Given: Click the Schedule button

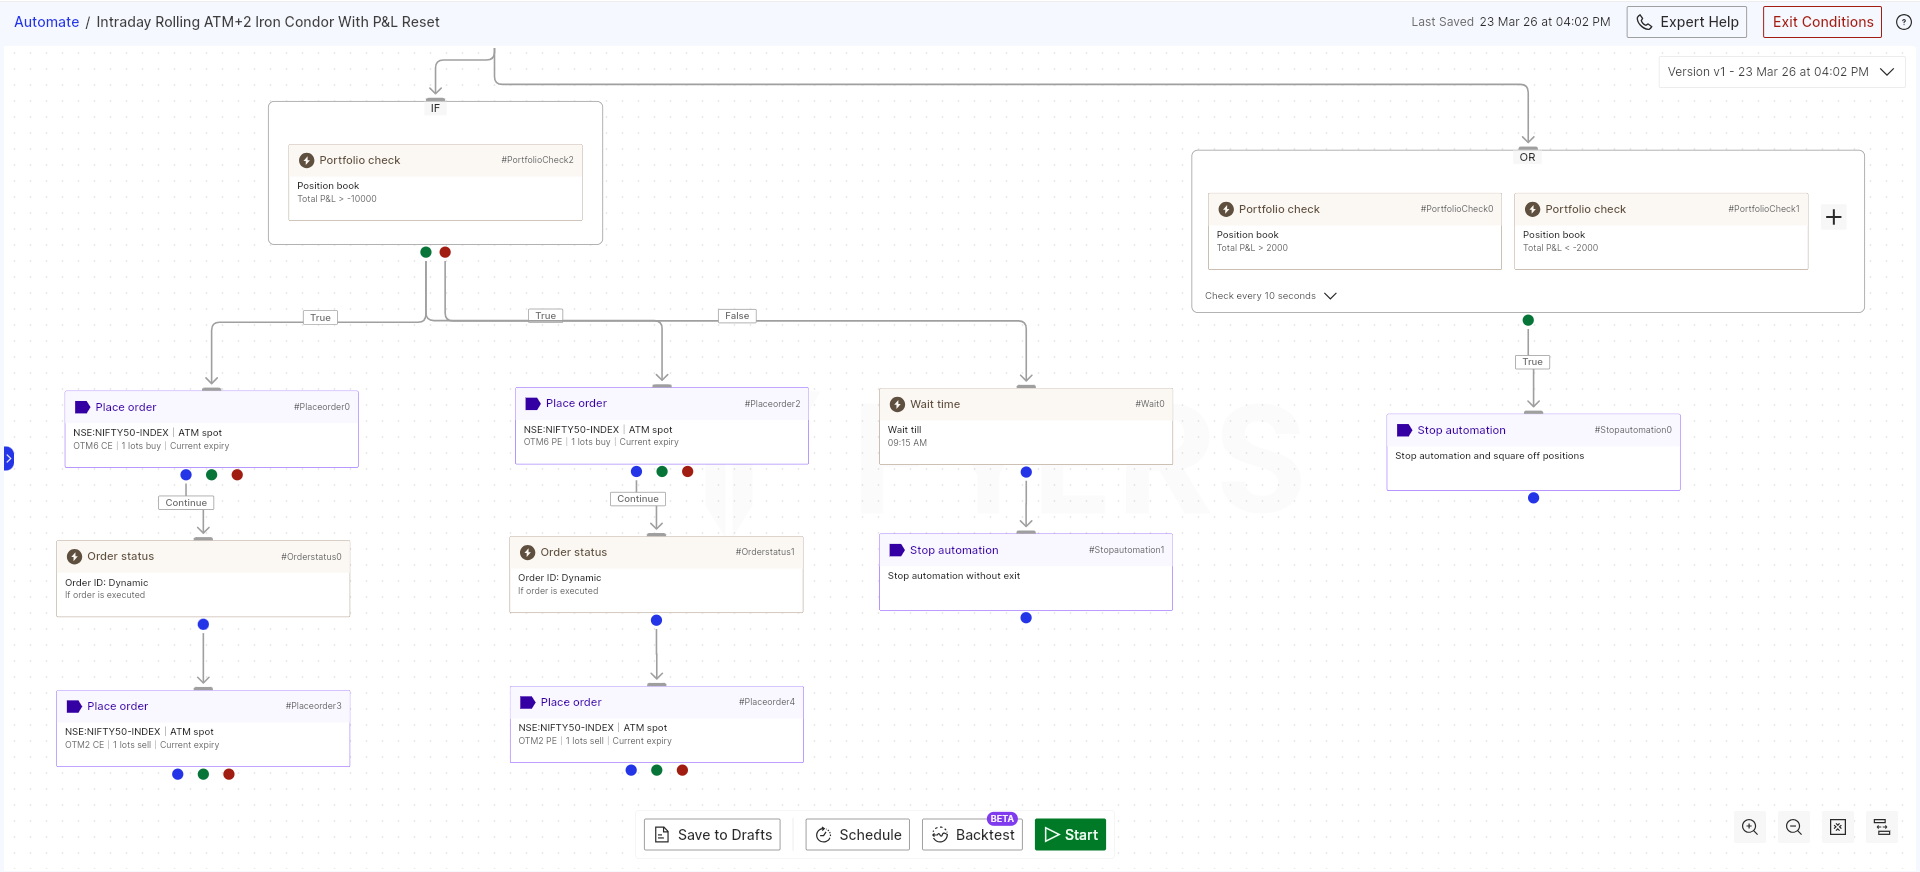Looking at the screenshot, I should click(x=858, y=834).
